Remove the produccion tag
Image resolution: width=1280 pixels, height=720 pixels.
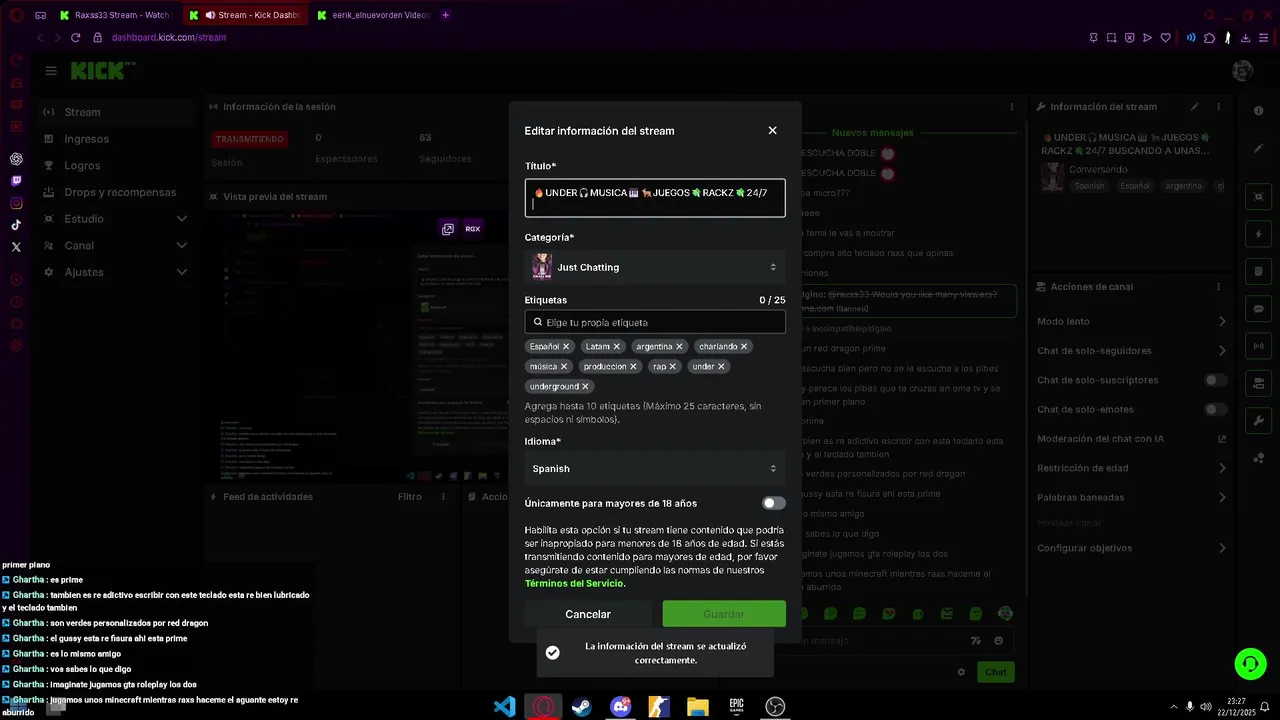[x=634, y=366]
